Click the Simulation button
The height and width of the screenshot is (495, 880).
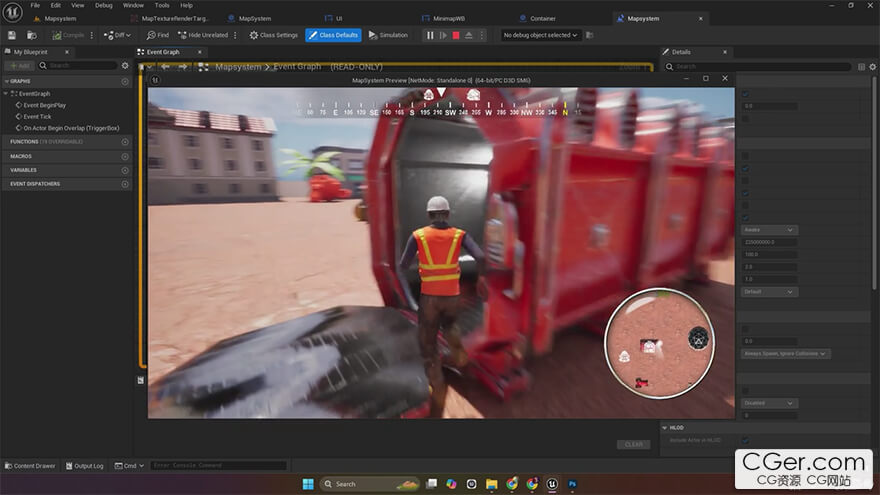pyautogui.click(x=388, y=35)
